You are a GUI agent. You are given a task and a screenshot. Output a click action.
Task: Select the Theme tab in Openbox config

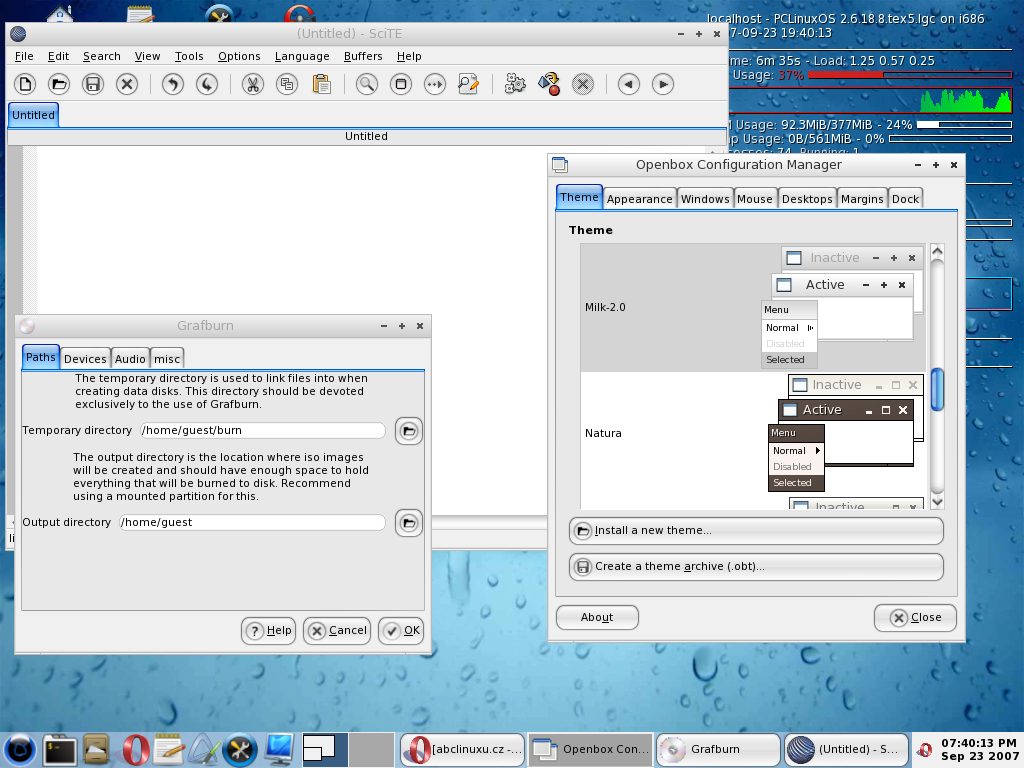coord(579,197)
